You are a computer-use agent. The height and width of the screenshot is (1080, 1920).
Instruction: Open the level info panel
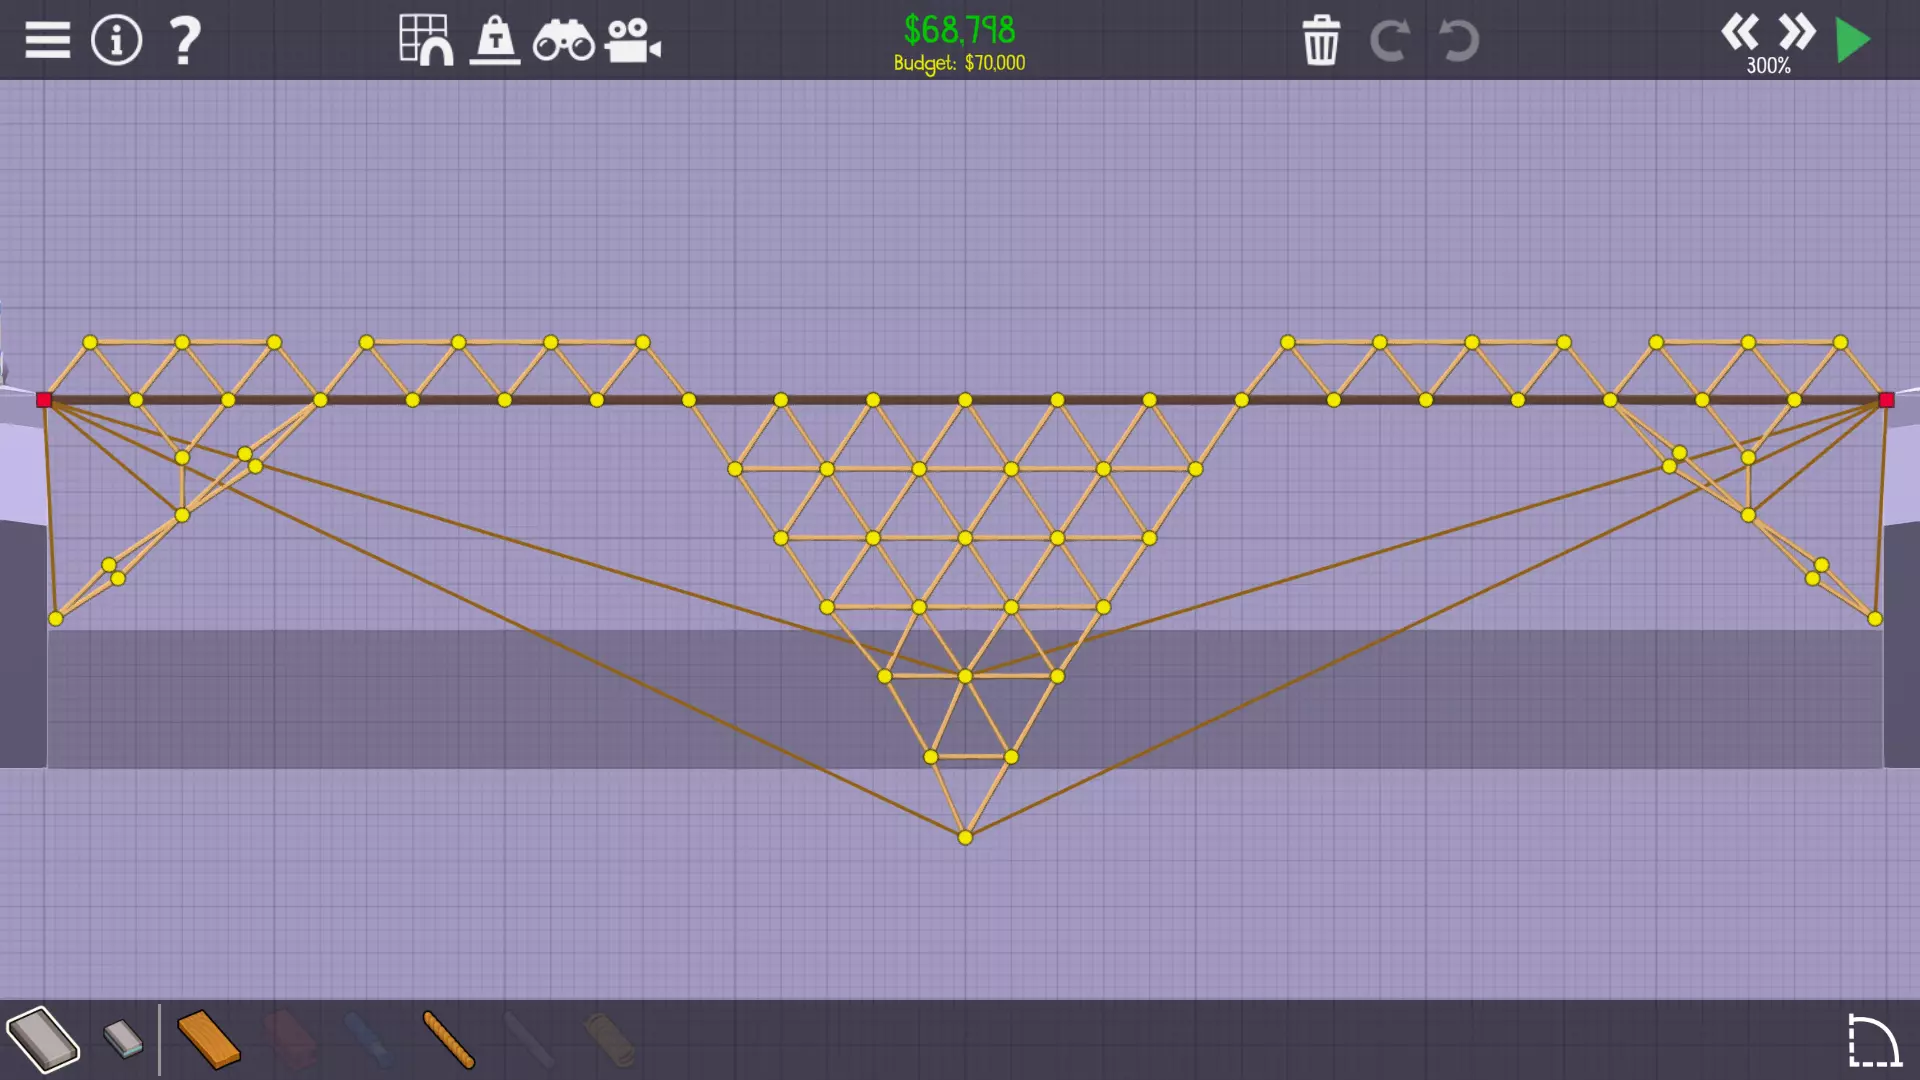[116, 41]
